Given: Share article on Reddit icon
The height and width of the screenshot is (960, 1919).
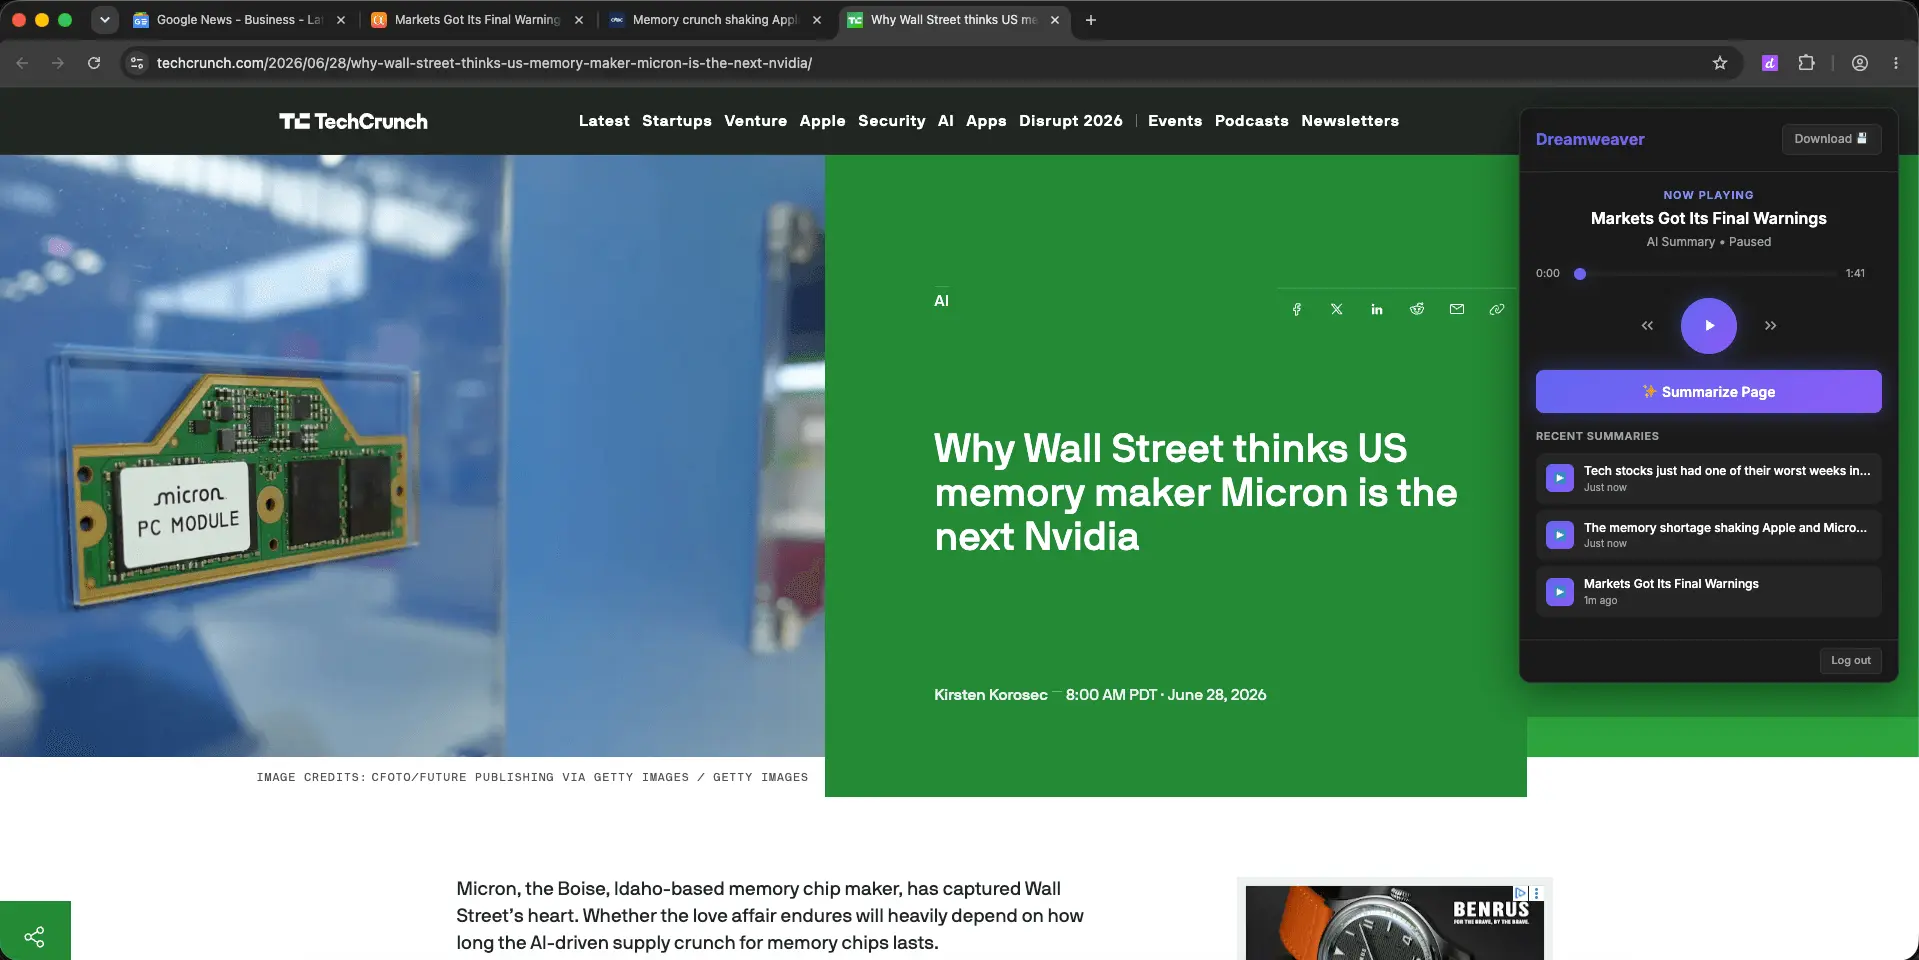Looking at the screenshot, I should coord(1417,310).
